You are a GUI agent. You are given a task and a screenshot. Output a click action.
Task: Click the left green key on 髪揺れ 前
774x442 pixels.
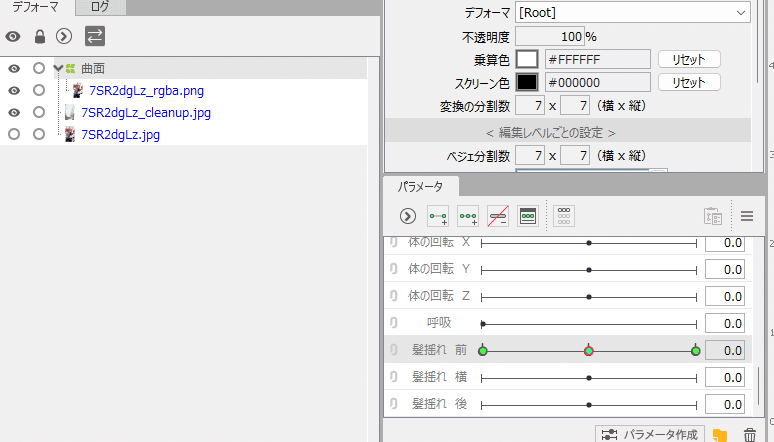483,351
